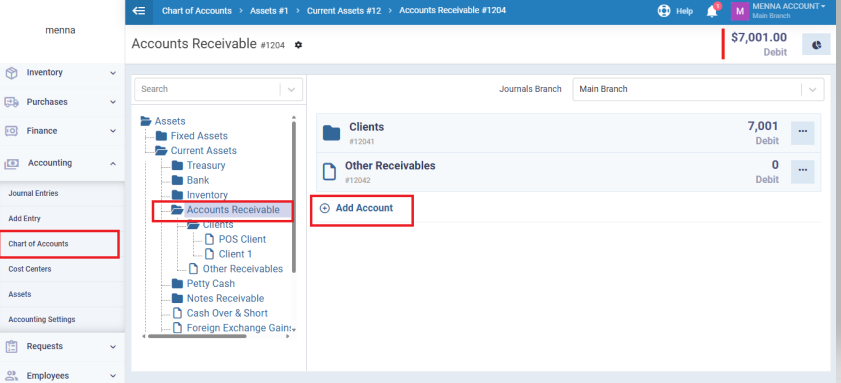Select Foreign Exchange Gains node in tree
The width and height of the screenshot is (841, 383).
(239, 328)
